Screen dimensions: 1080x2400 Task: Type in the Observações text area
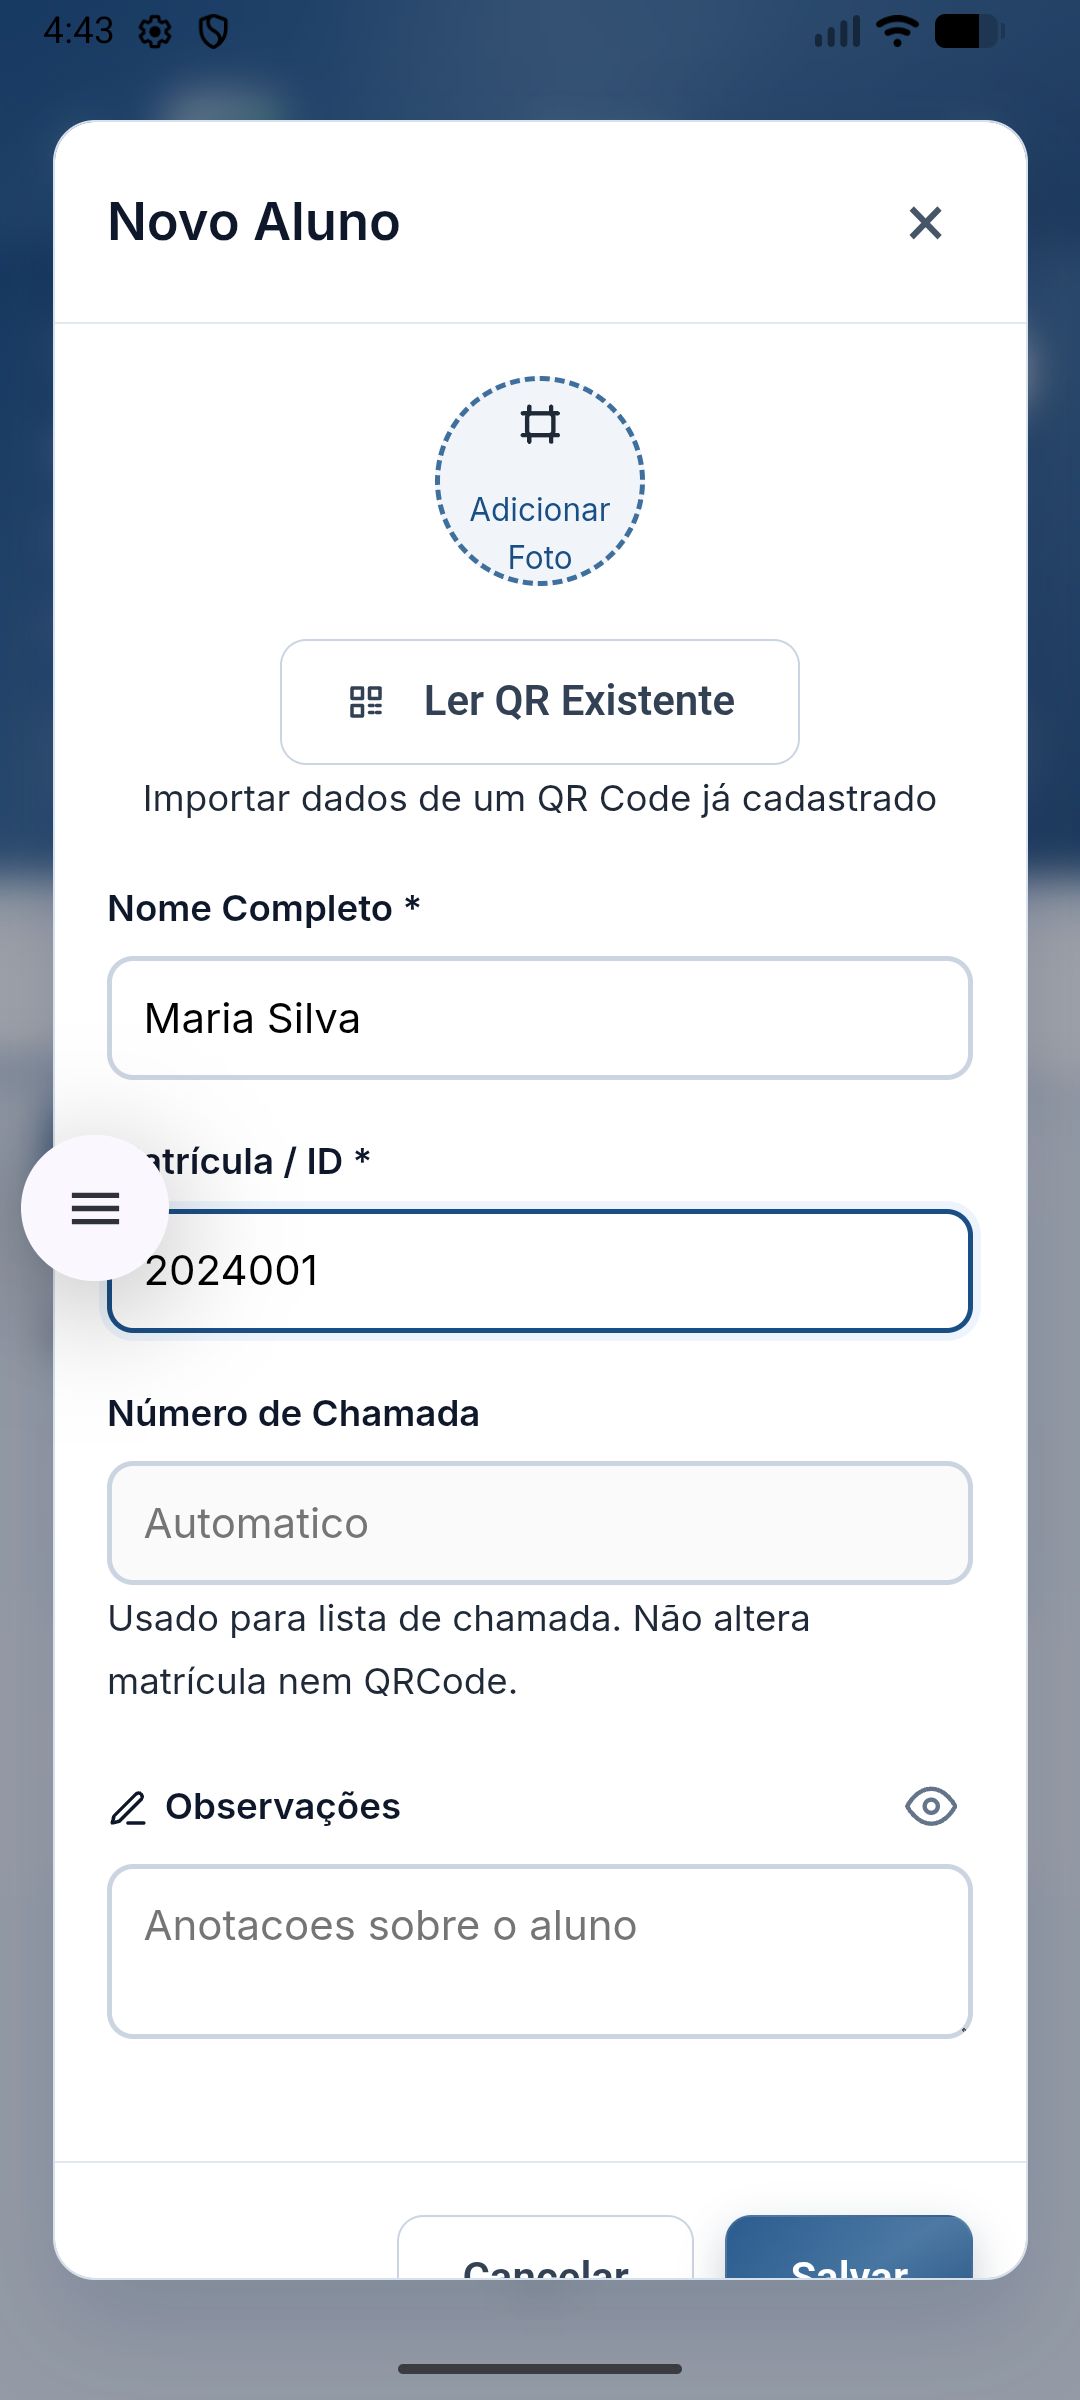click(x=540, y=1950)
